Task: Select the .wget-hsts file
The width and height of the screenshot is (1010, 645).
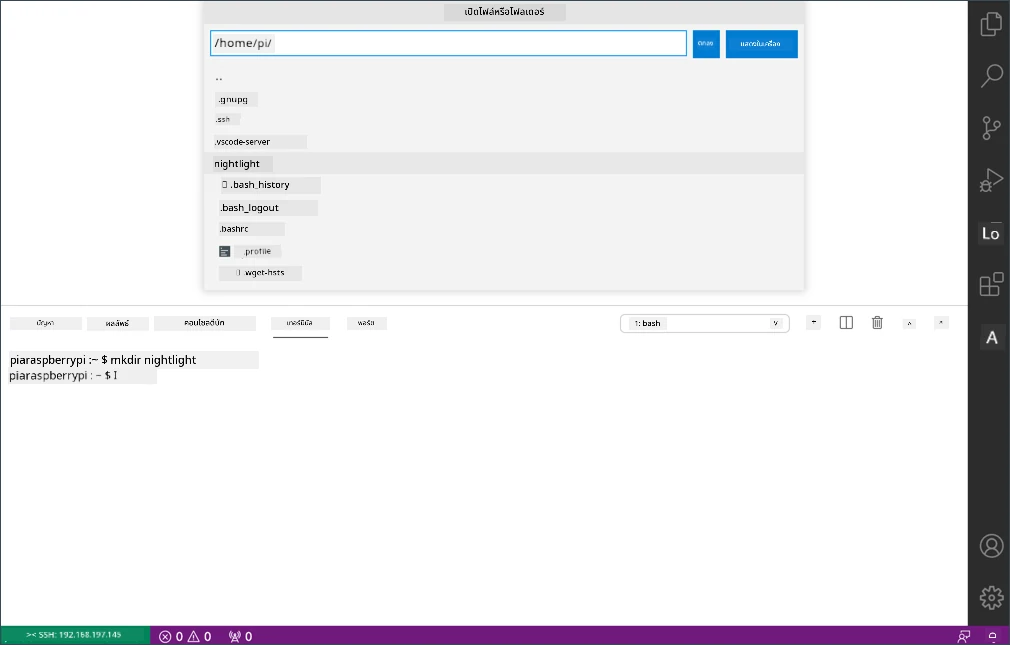Action: coord(504,273)
